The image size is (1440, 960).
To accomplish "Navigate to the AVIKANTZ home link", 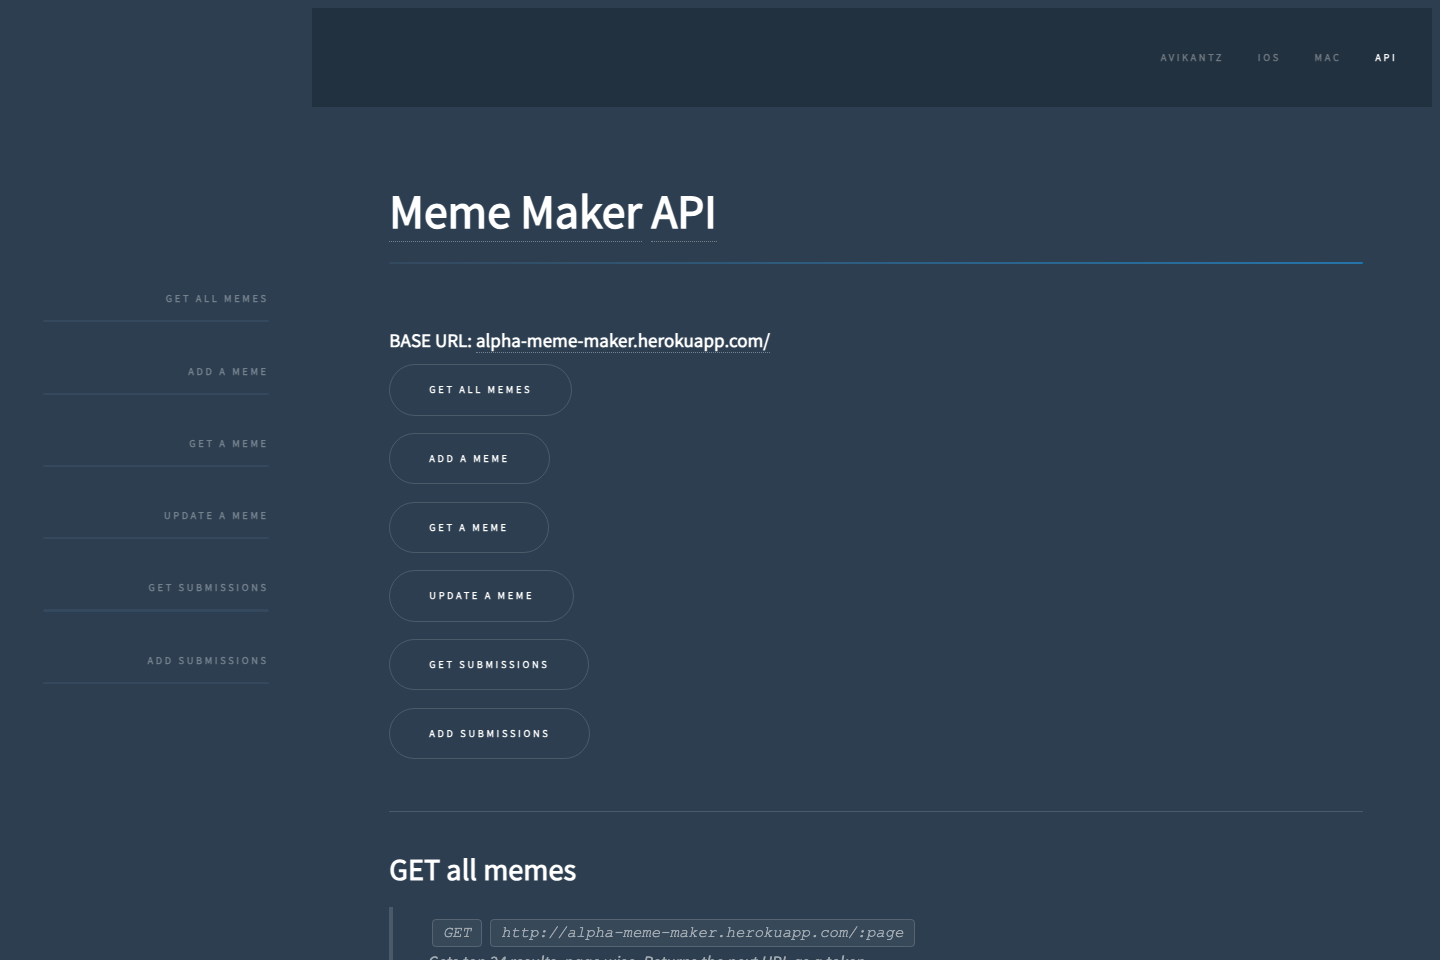I will [1191, 57].
